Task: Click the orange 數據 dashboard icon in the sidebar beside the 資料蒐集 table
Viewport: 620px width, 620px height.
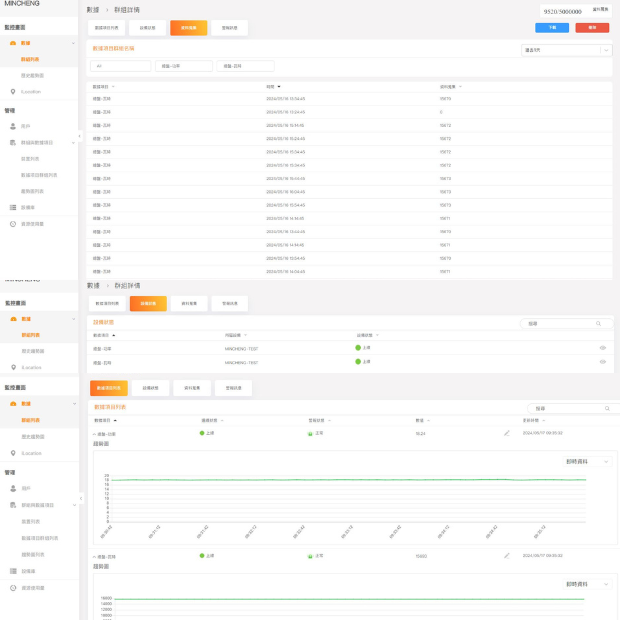Action: [13, 43]
